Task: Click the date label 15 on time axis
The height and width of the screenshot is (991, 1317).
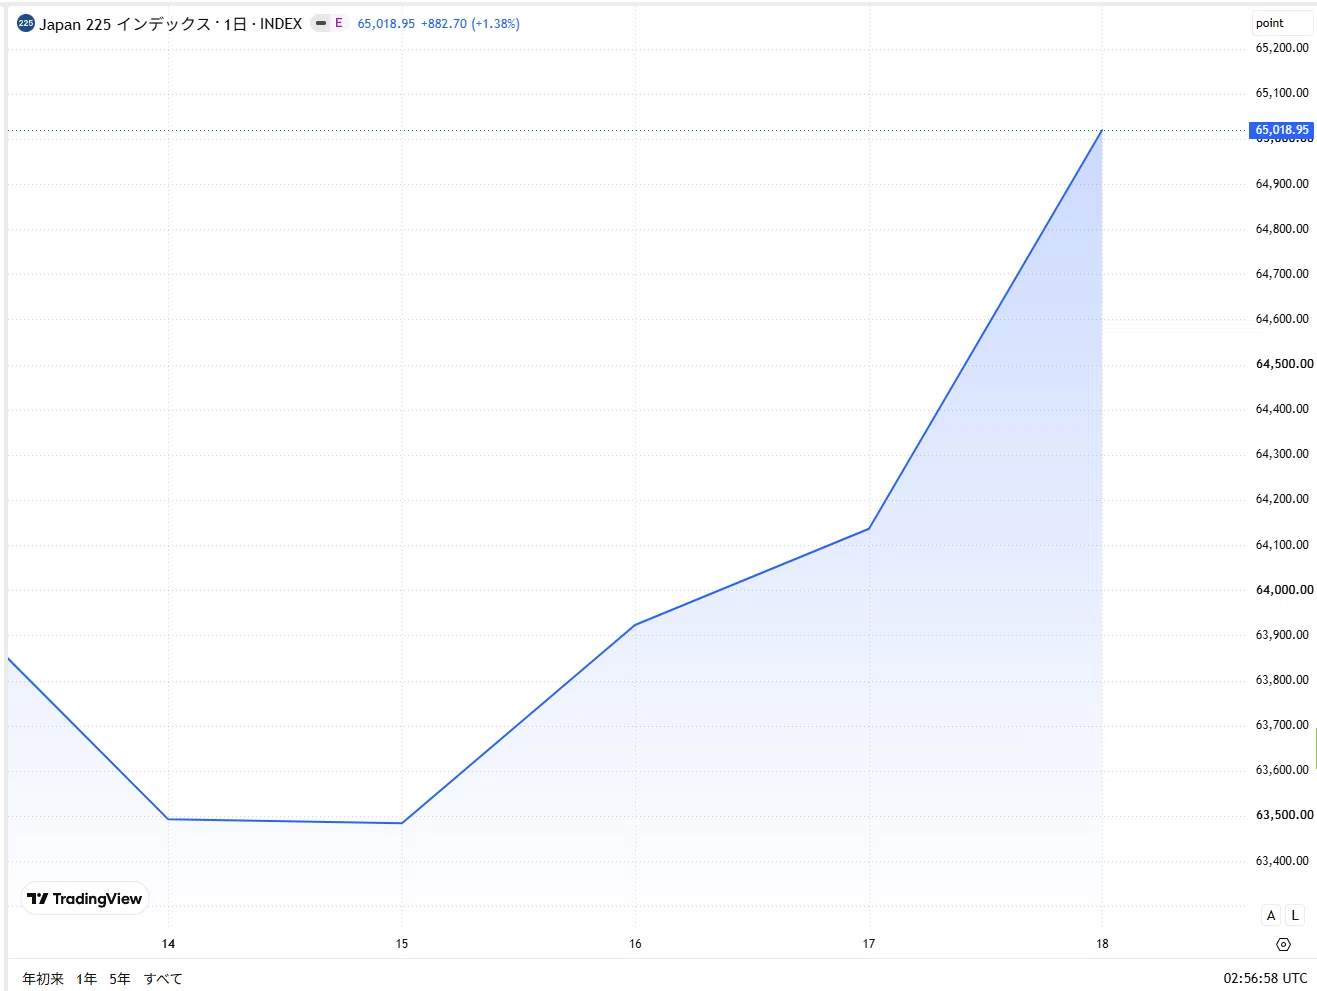Action: tap(402, 944)
